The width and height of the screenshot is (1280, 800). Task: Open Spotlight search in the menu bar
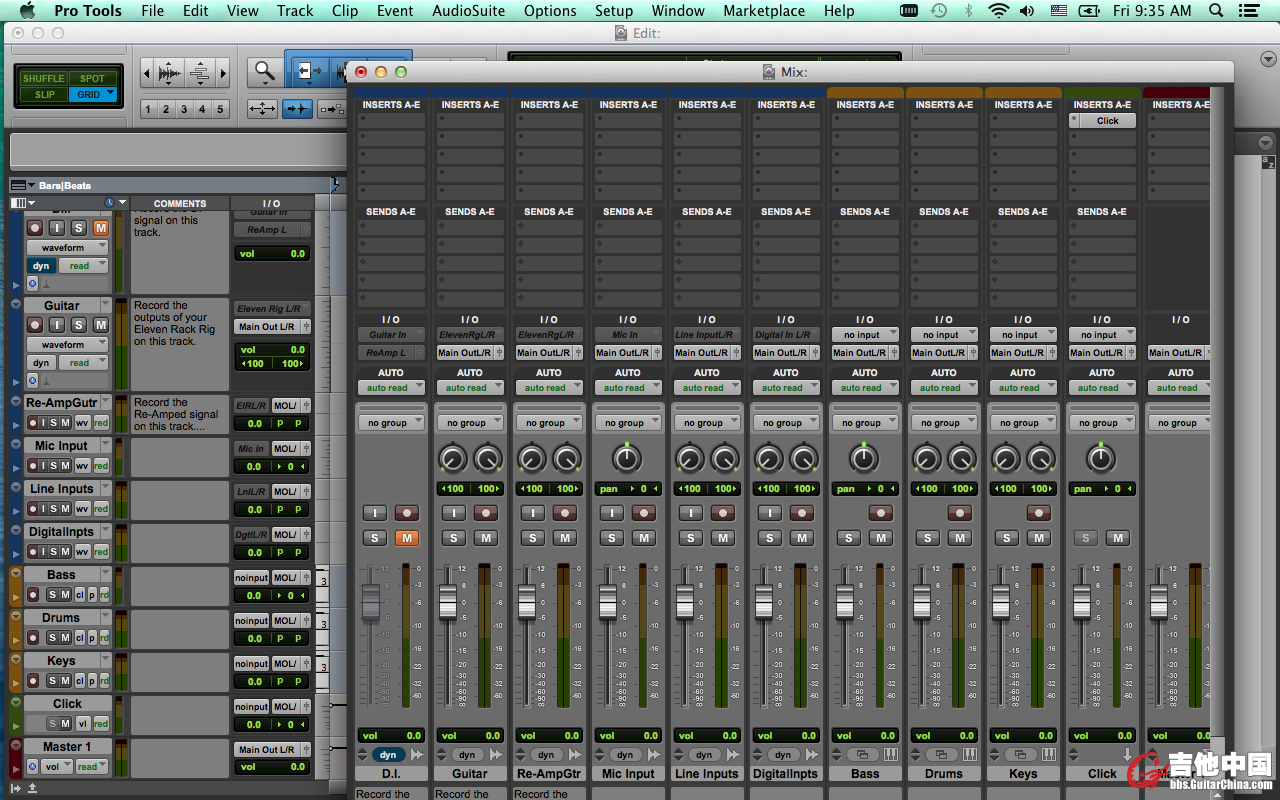tap(1216, 11)
